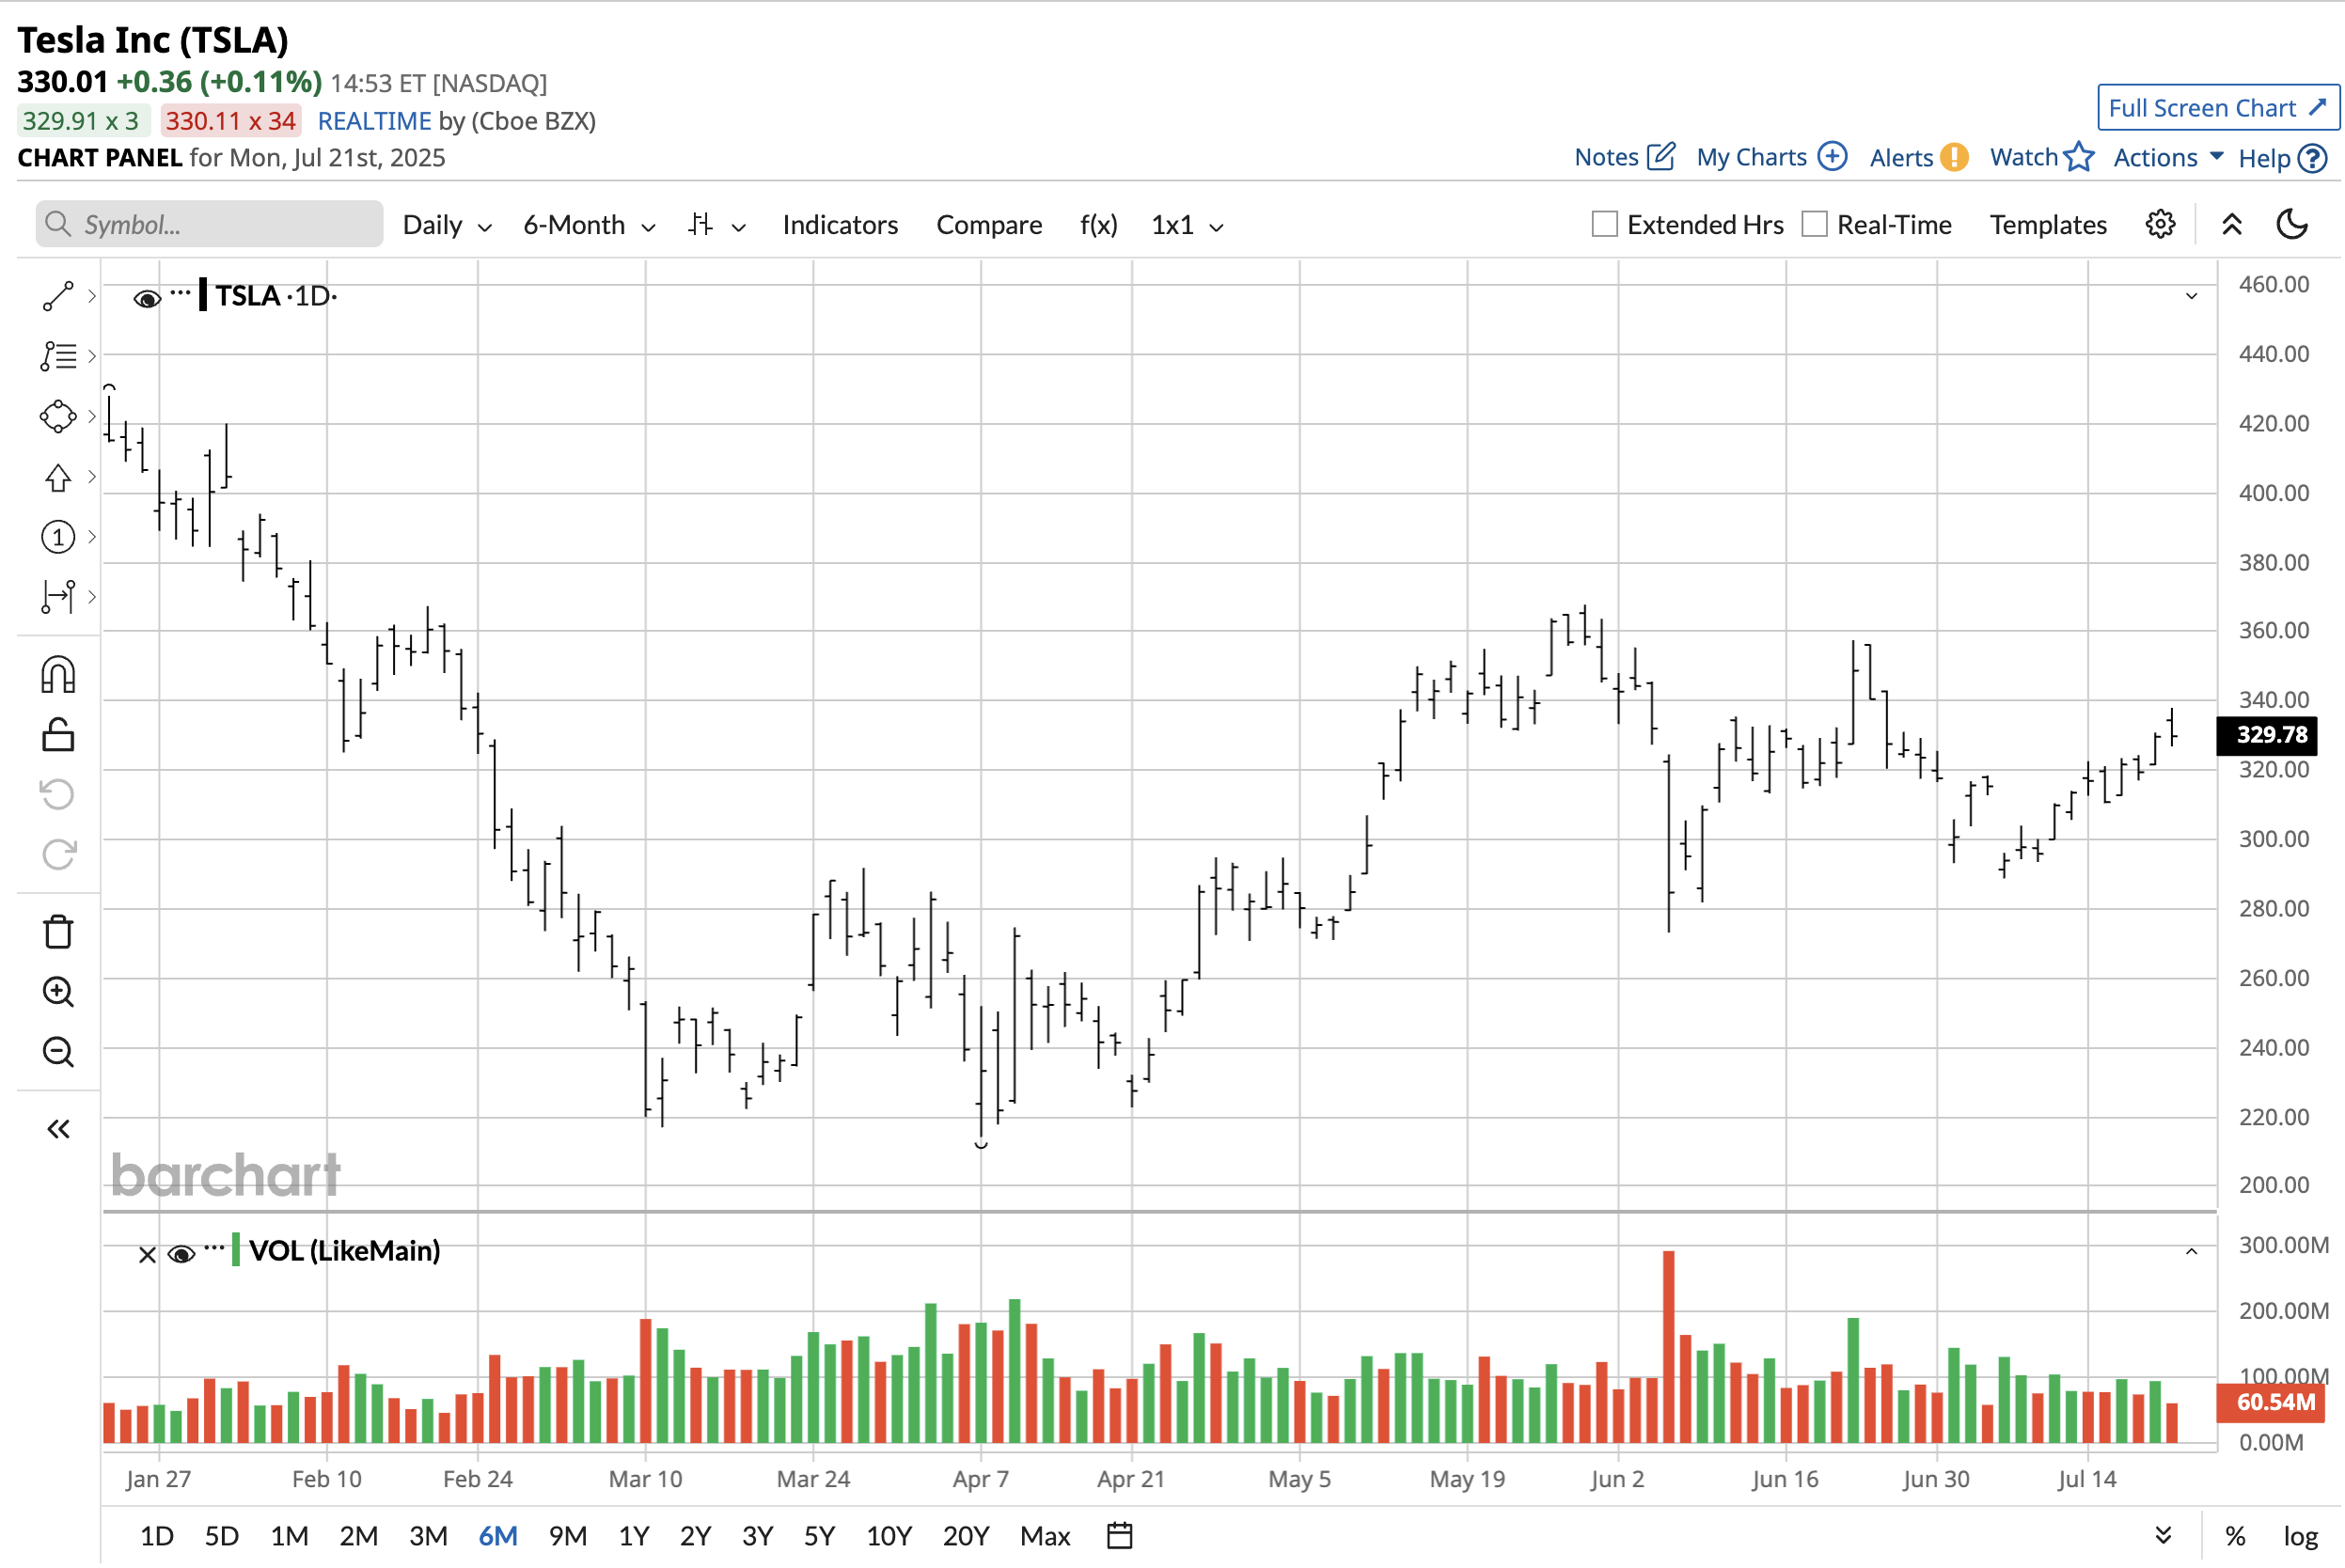2345x1568 pixels.
Task: Open the Templates menu
Action: (x=2047, y=225)
